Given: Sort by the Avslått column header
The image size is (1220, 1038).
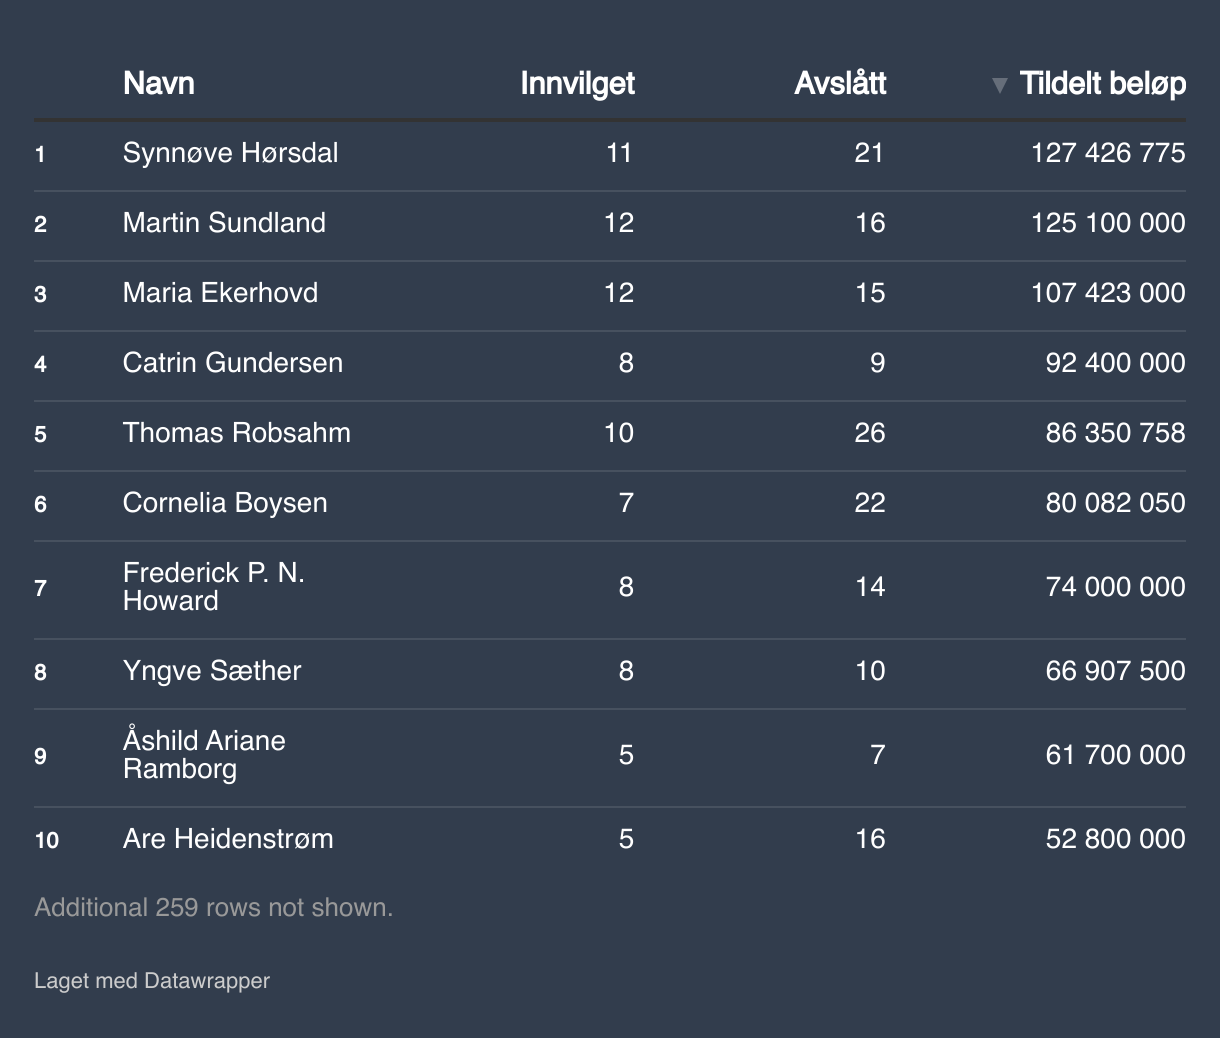Looking at the screenshot, I should pos(840,83).
